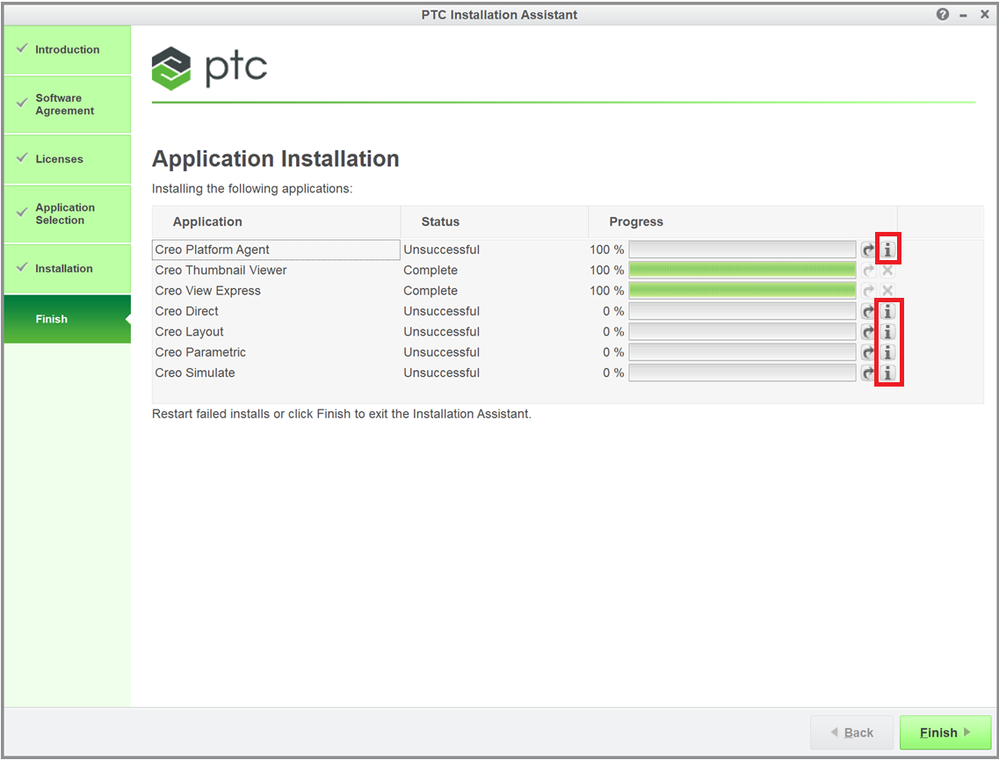Click 0 % value for Creo Simulate
This screenshot has width=999, height=760.
614,373
